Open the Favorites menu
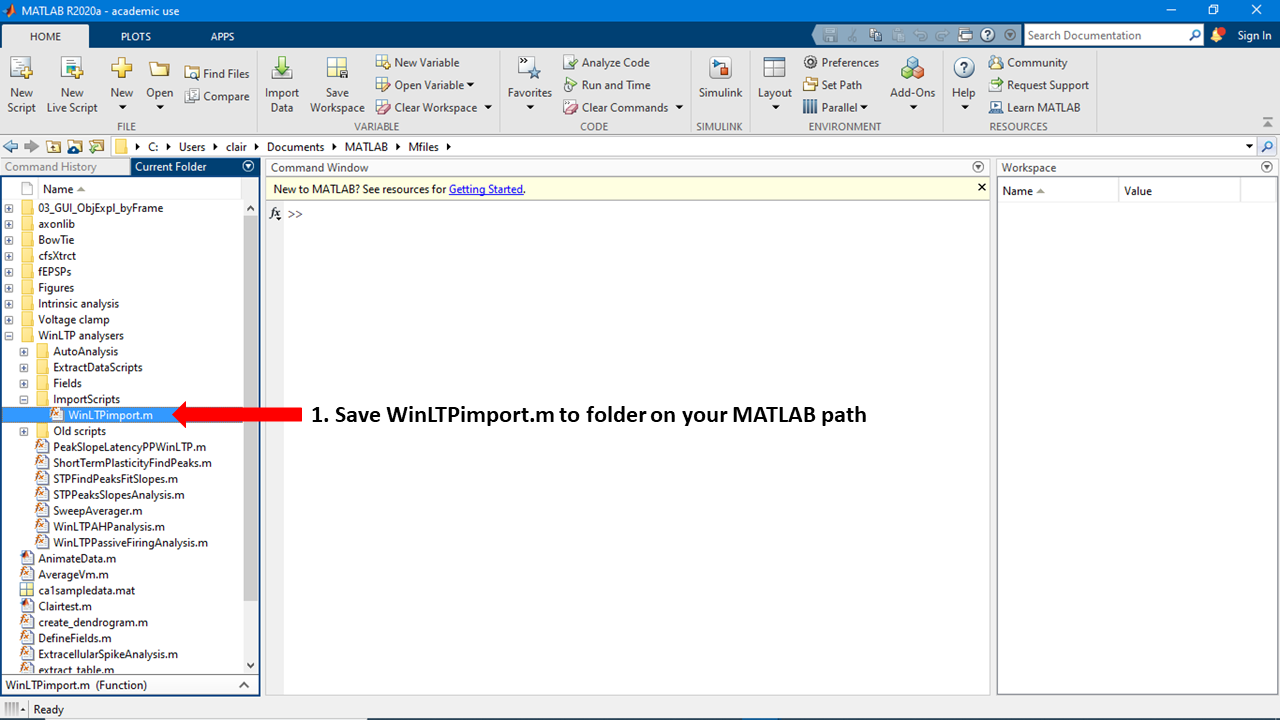Viewport: 1280px width, 720px height. pyautogui.click(x=530, y=85)
